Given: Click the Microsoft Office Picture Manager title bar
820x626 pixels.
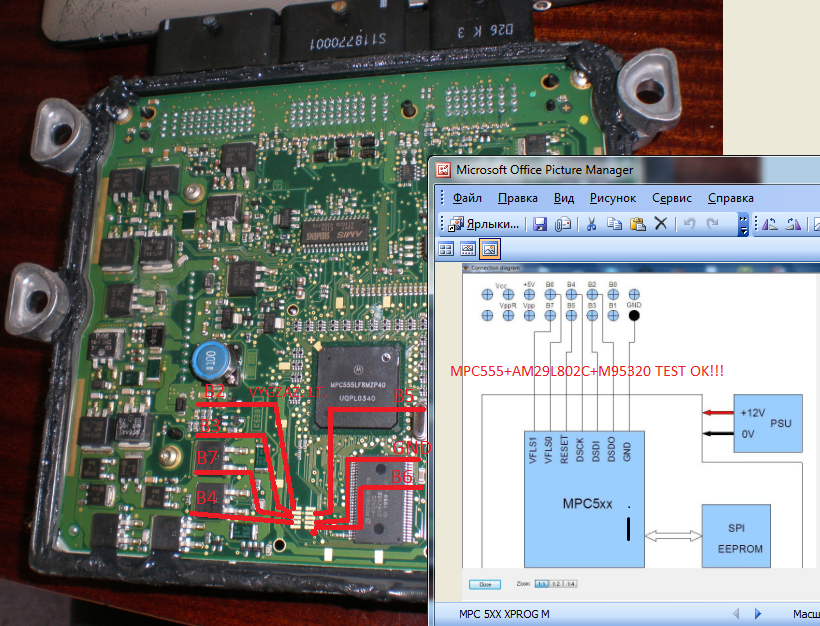Looking at the screenshot, I should click(x=624, y=169).
